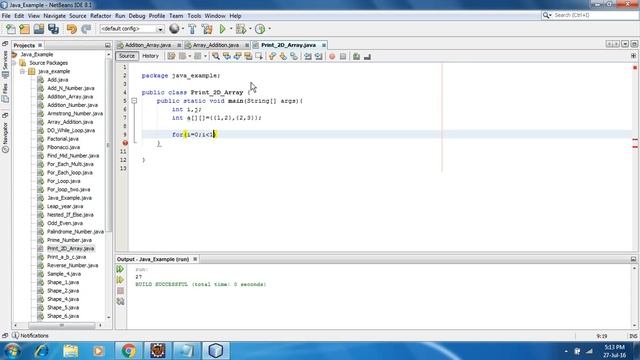Screen dimensions: 640x360
Task: Click the red Stop icon in the Output panel
Action: point(120,291)
